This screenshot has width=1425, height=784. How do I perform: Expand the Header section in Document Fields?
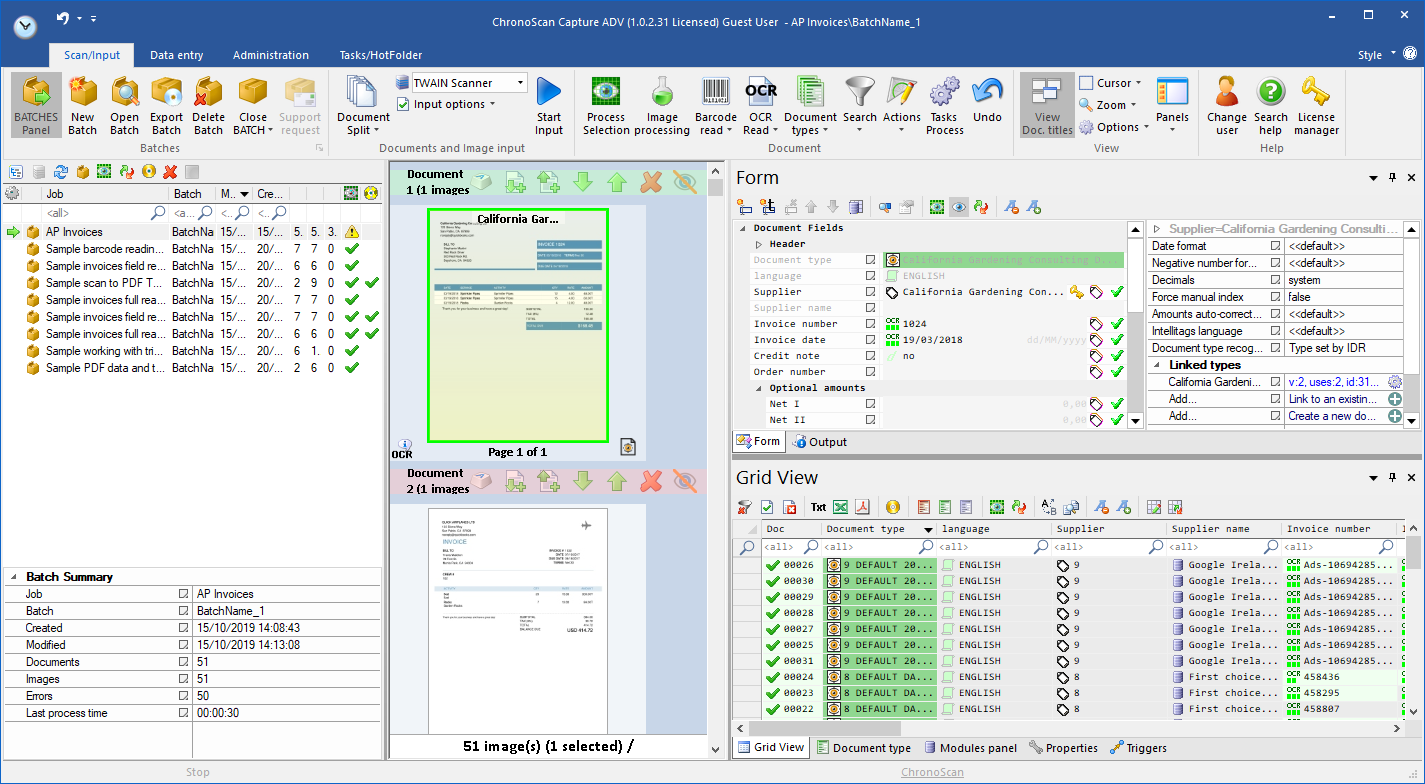pos(759,244)
